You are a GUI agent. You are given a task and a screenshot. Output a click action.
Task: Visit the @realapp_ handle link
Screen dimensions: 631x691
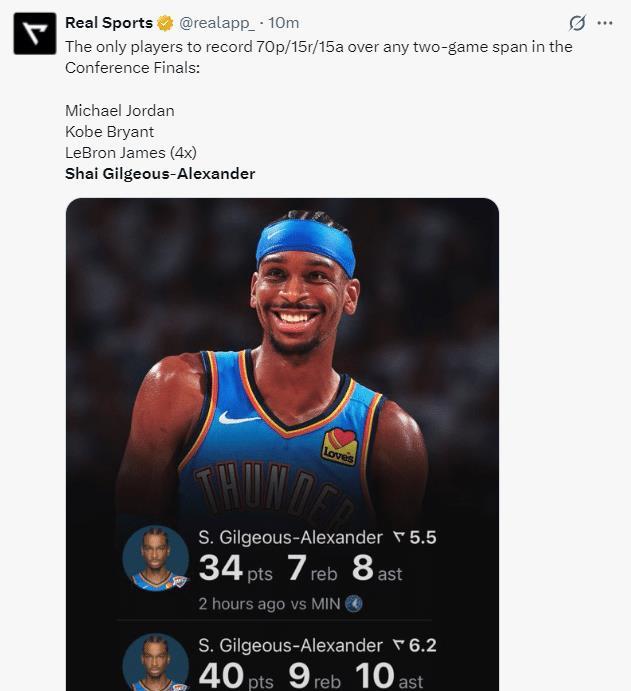pyautogui.click(x=216, y=23)
